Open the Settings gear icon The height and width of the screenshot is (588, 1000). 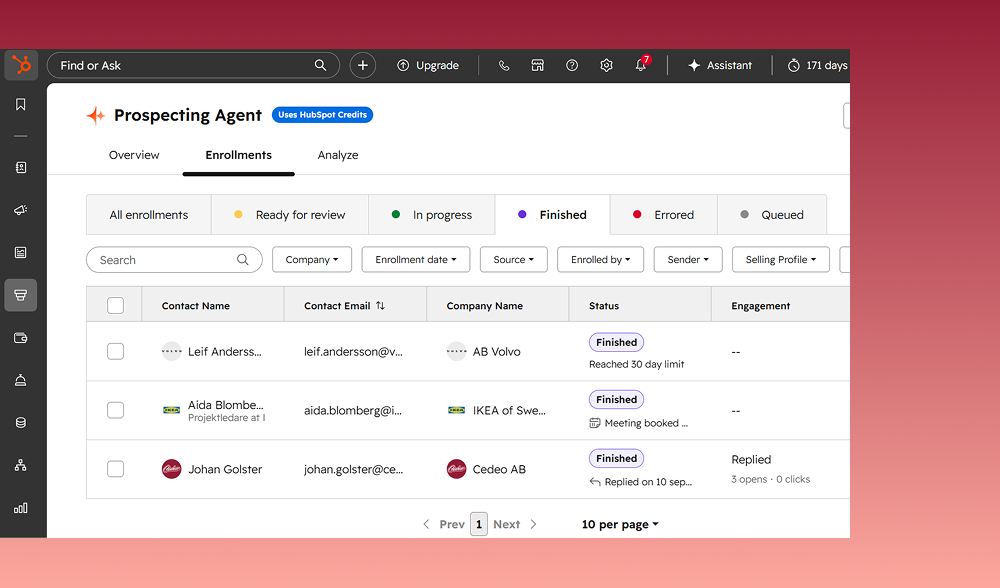[607, 65]
